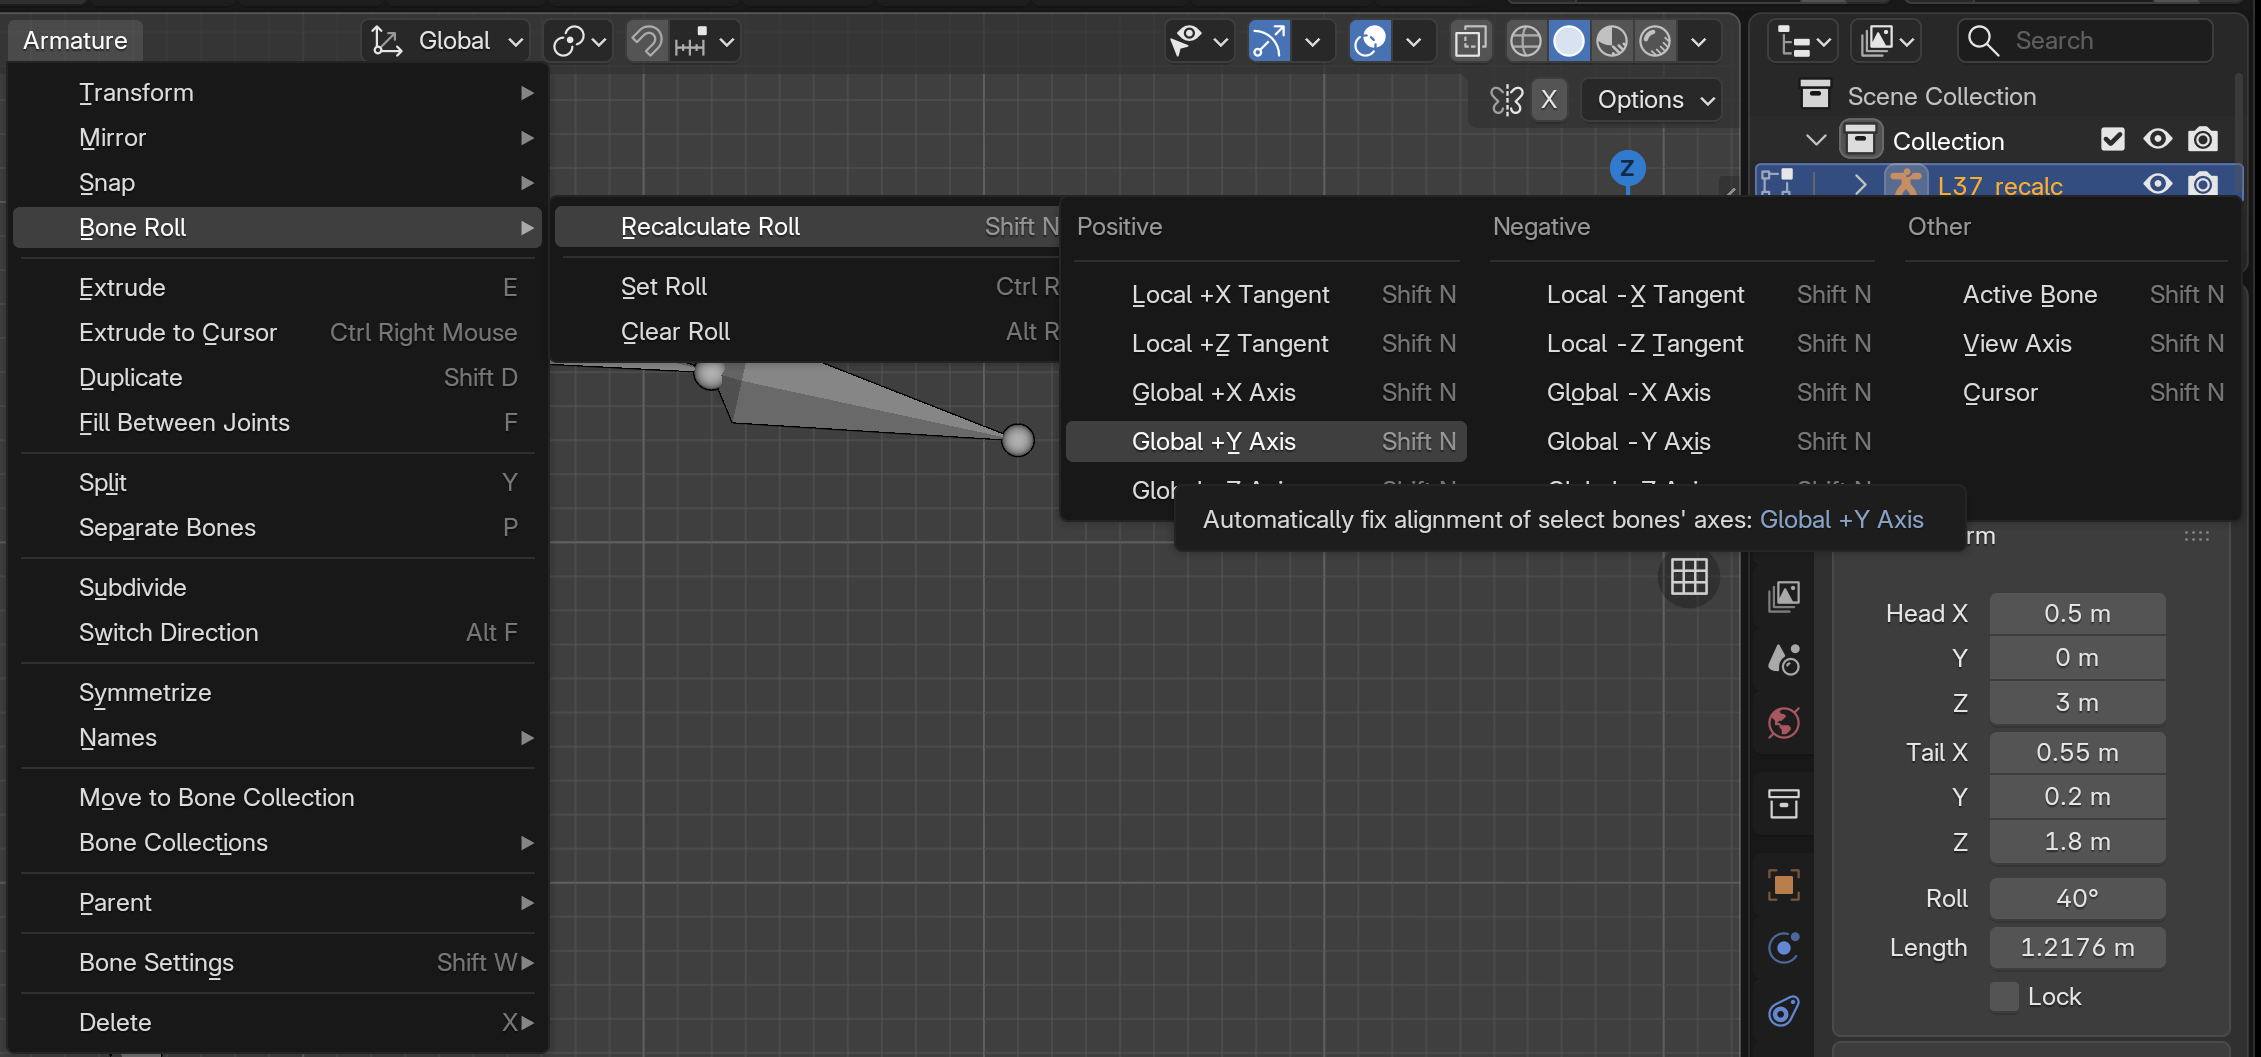Viewport: 2261px width, 1057px height.
Task: Select Symmetrize menu entry
Action: 277,693
